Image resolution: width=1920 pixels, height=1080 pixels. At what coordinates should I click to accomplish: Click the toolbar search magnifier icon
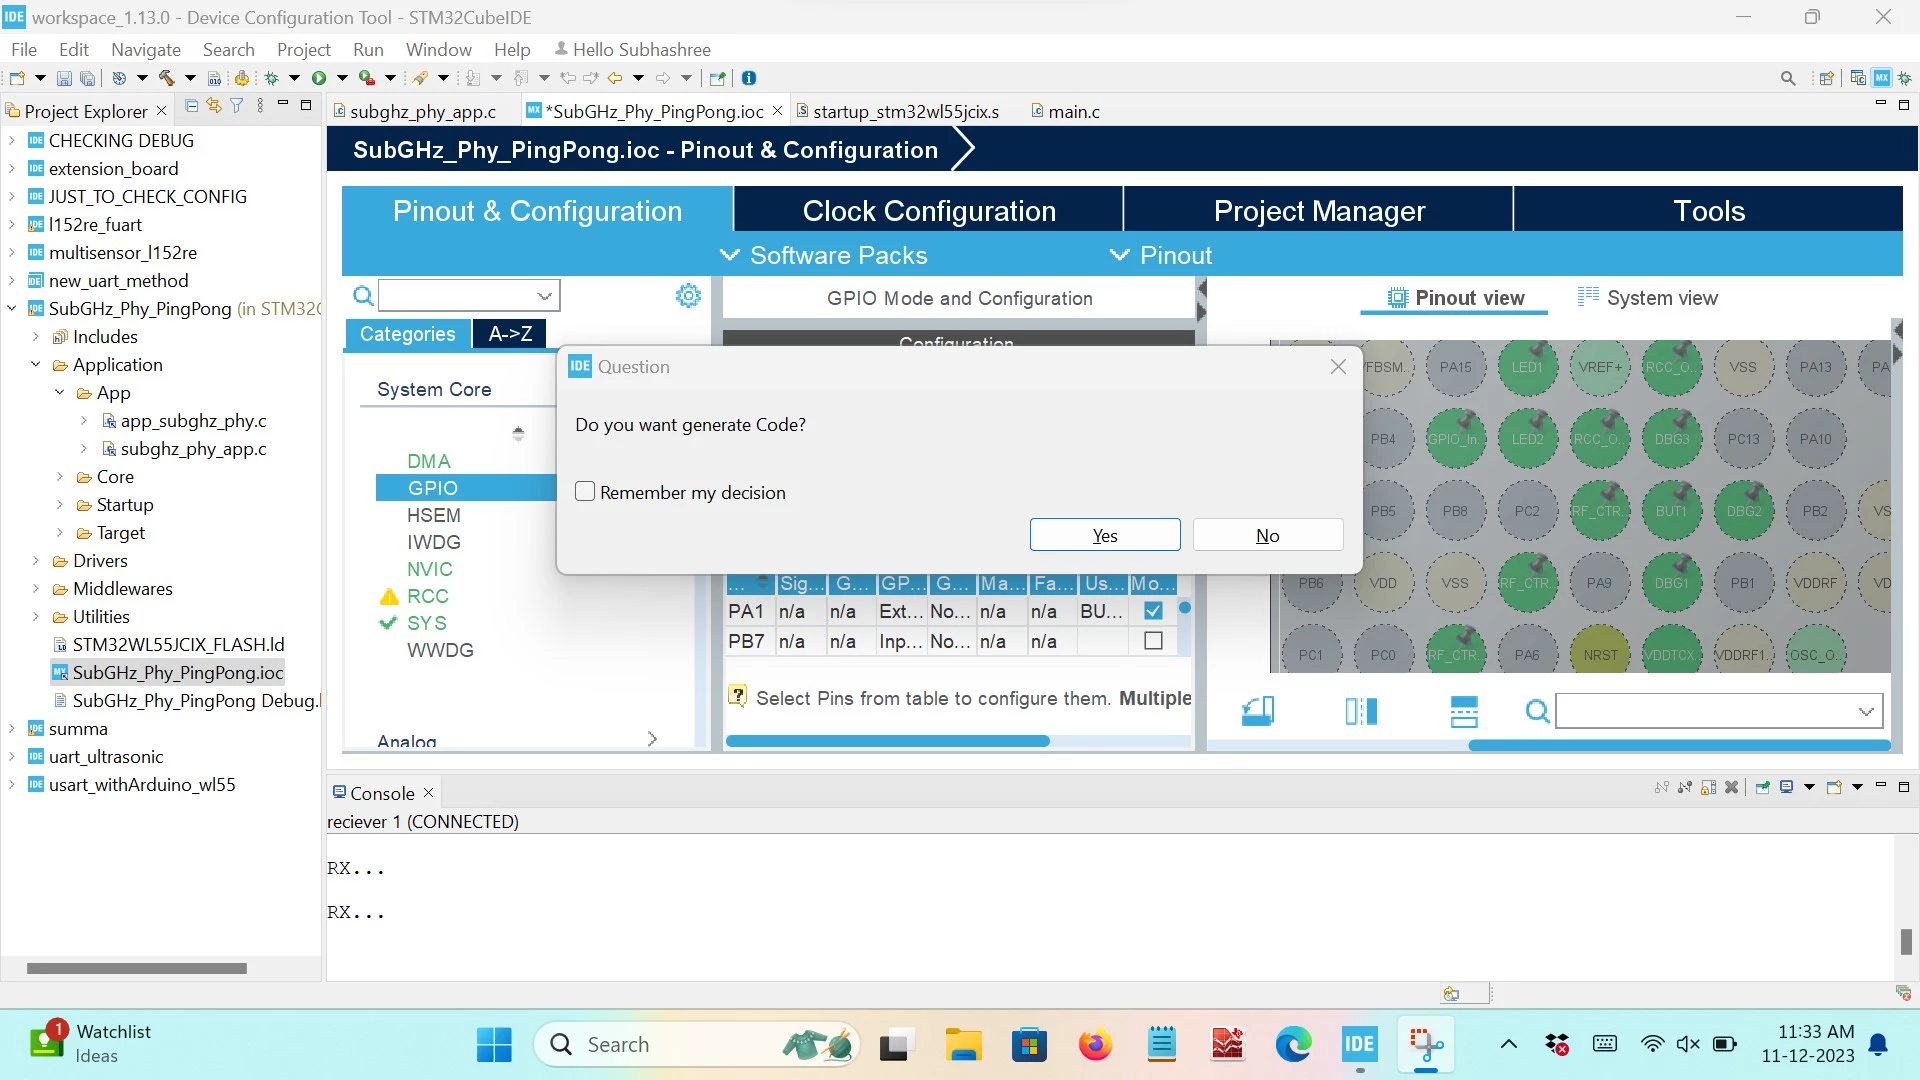click(x=1788, y=78)
